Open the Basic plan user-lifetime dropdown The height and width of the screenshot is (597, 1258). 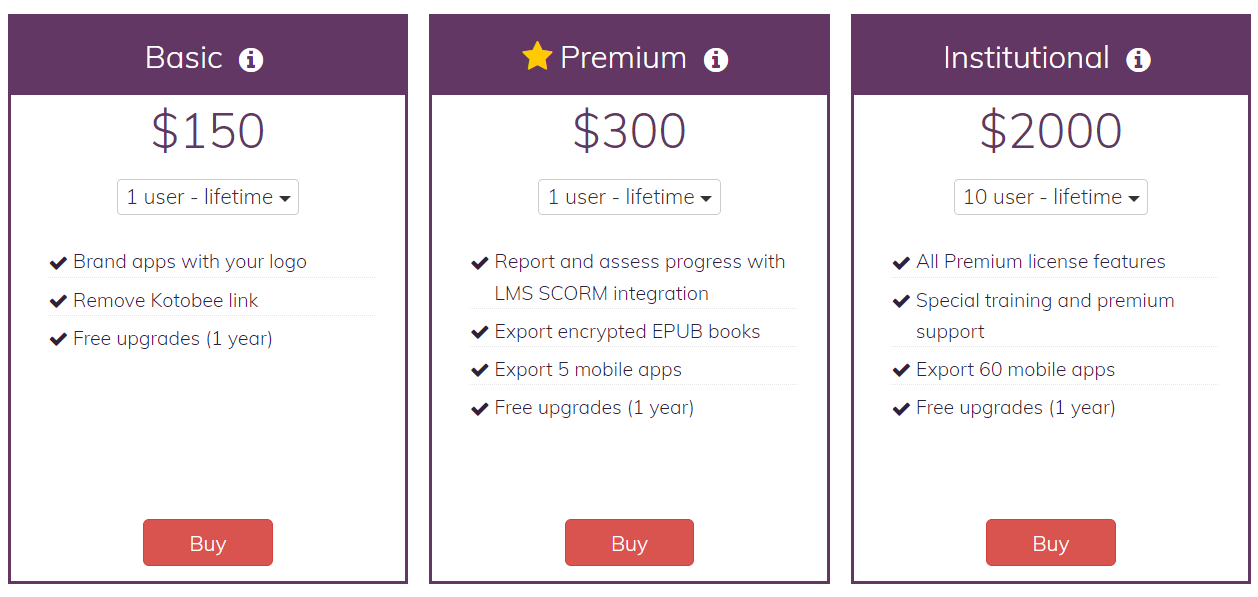[x=208, y=197]
